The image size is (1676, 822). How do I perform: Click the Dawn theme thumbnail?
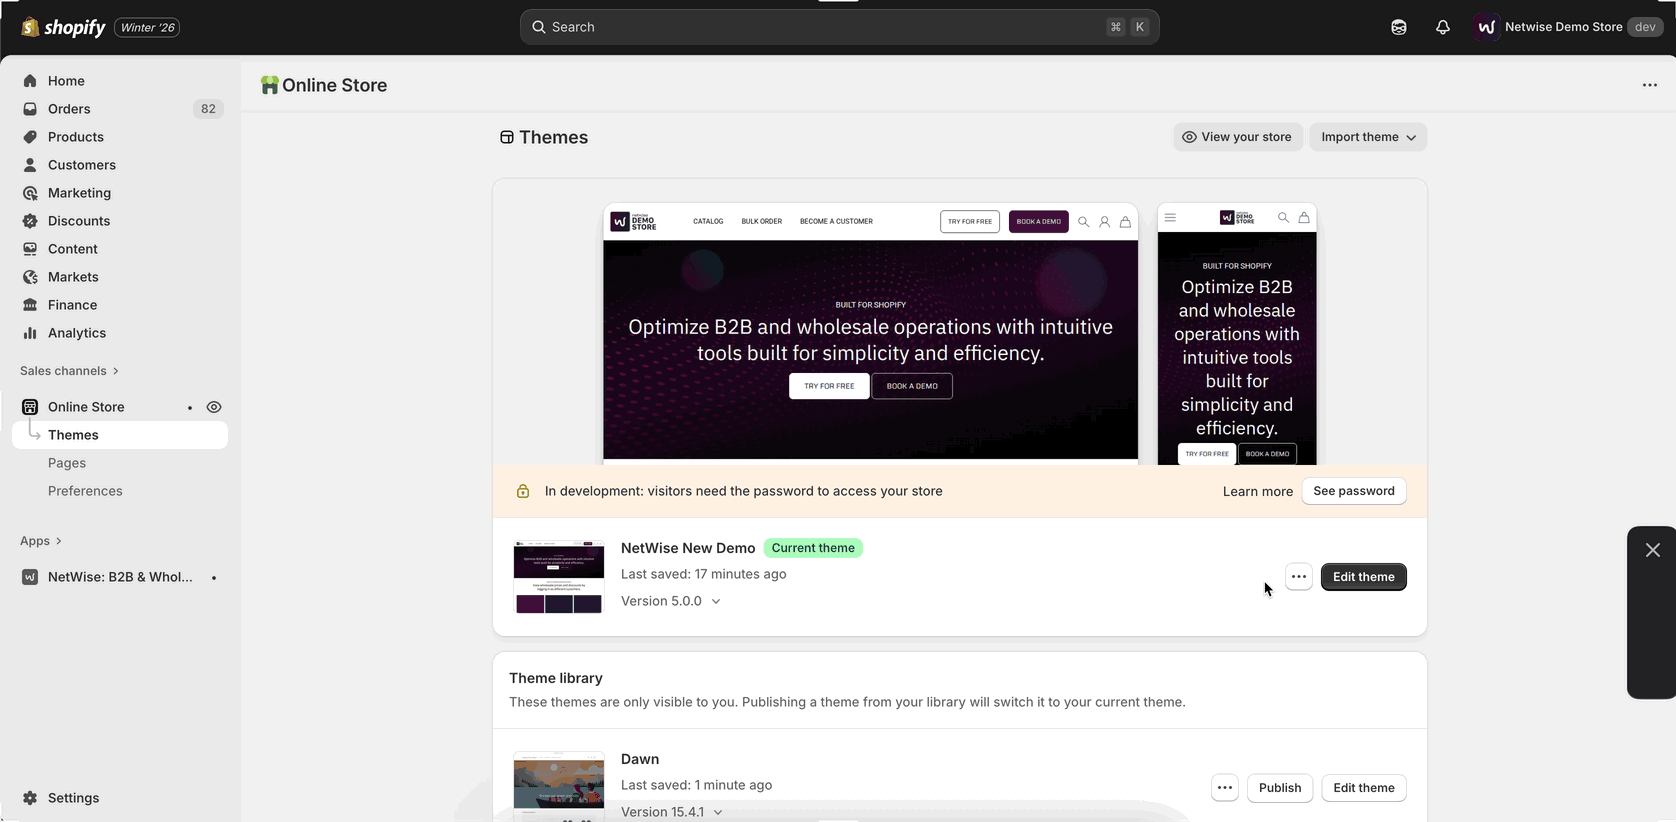[559, 787]
